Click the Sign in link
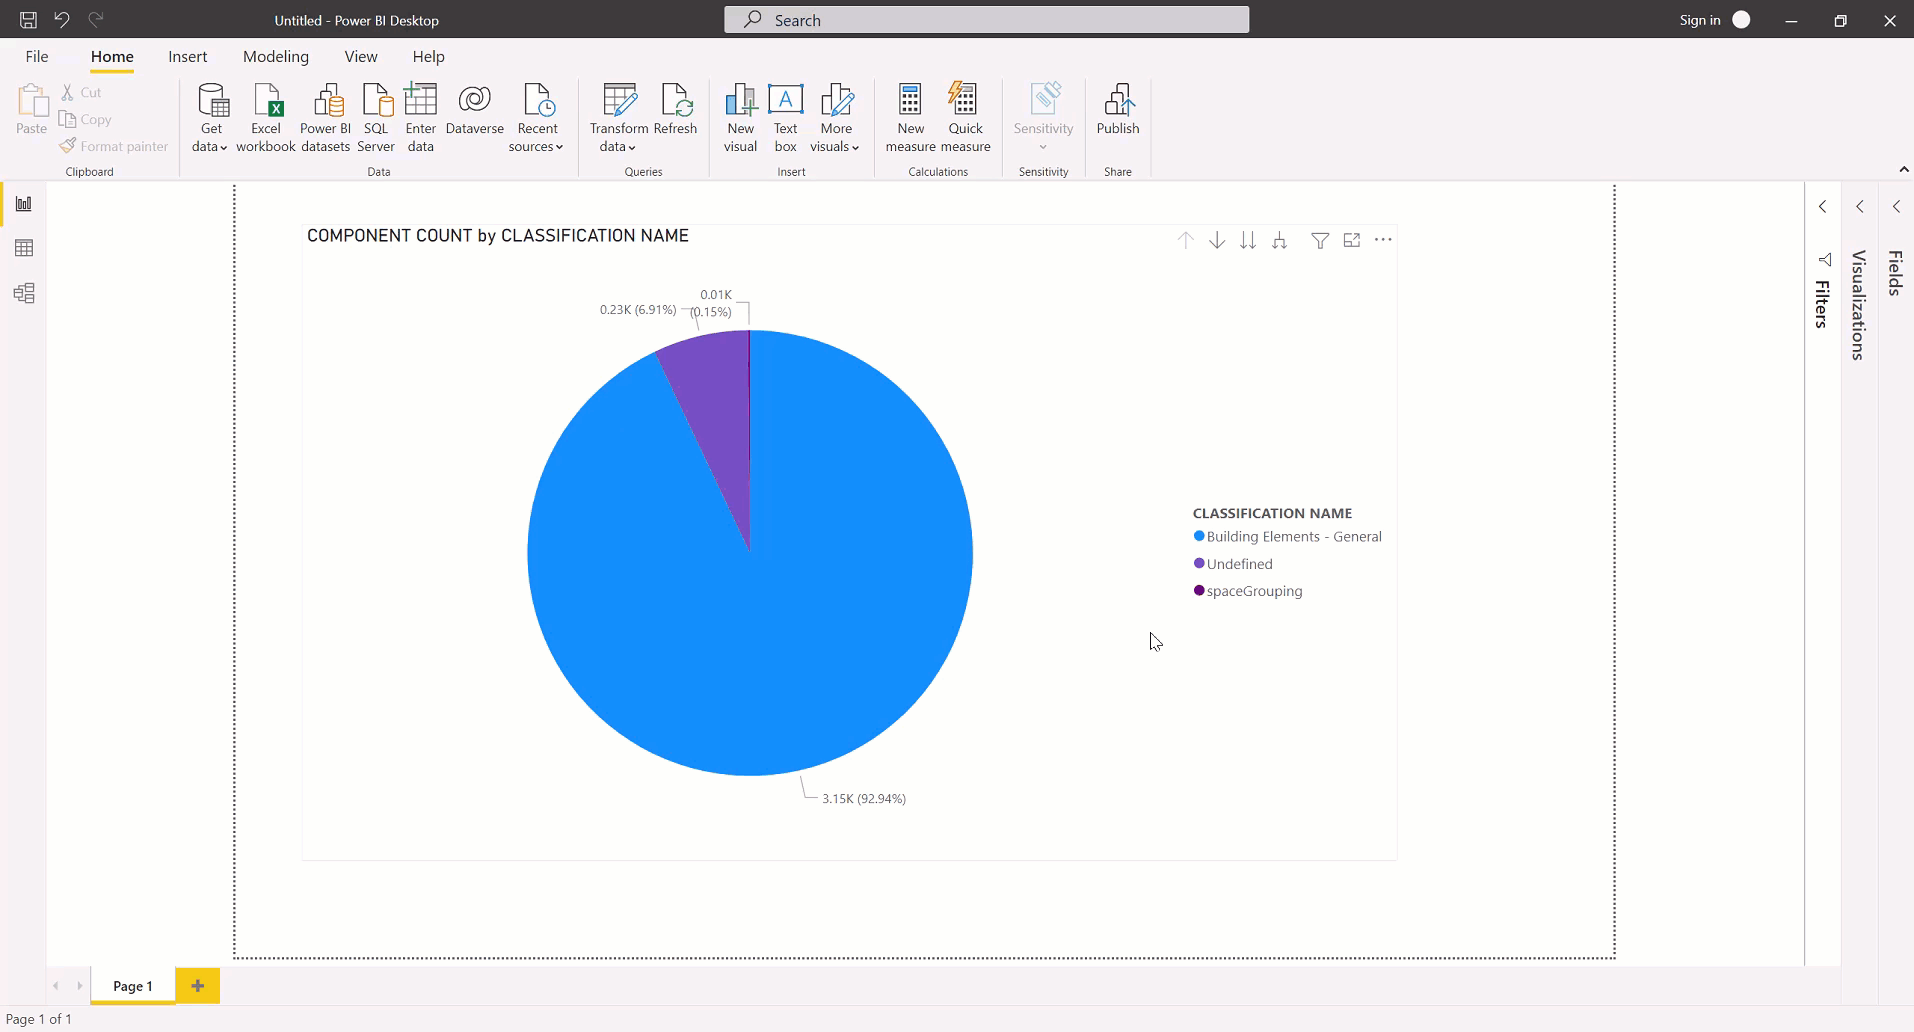Screen dimensions: 1914x1032 [x=1700, y=20]
